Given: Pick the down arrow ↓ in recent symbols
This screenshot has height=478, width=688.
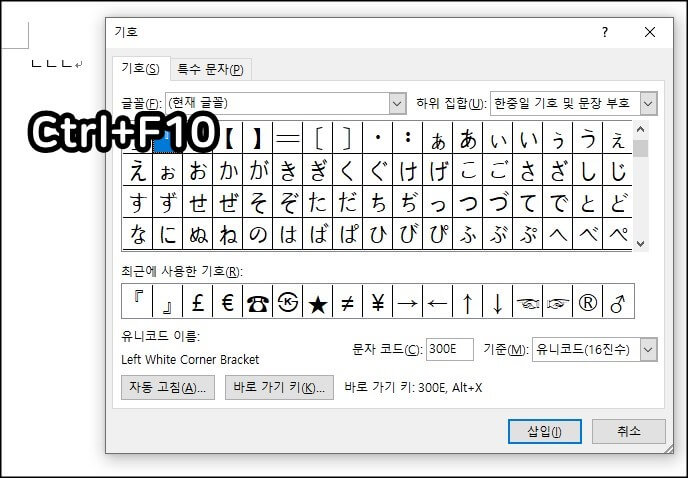Looking at the screenshot, I should pos(498,301).
